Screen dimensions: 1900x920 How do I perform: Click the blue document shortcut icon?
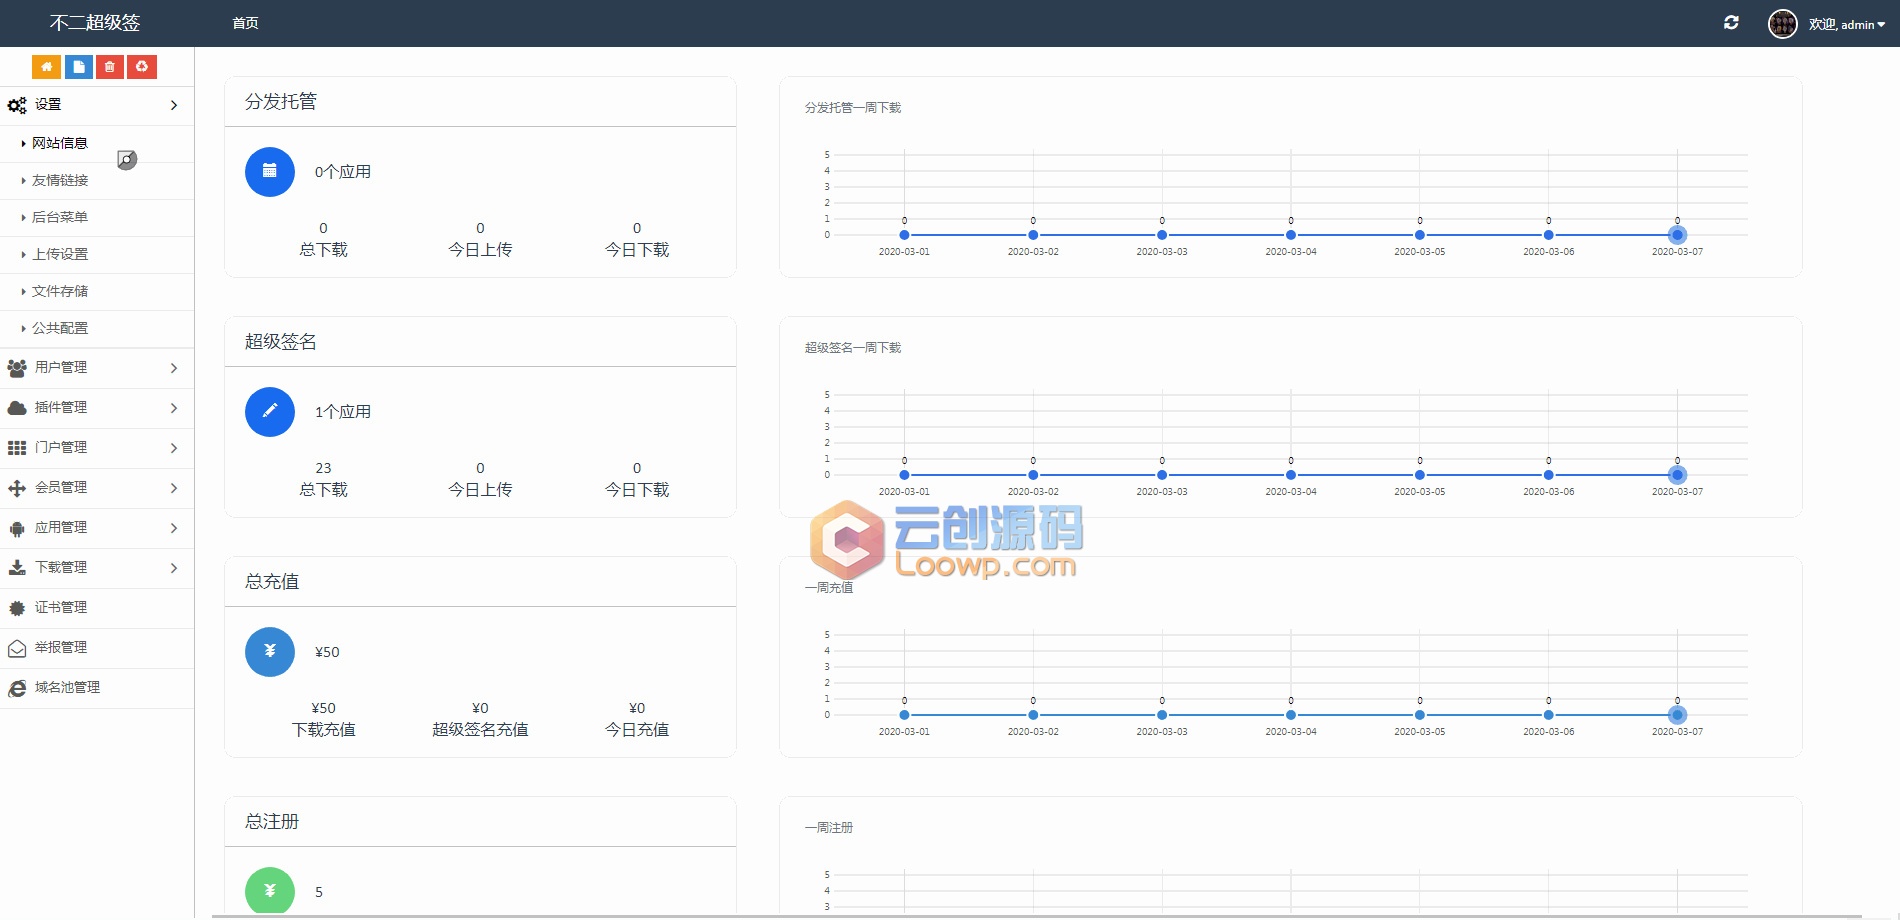pos(78,67)
